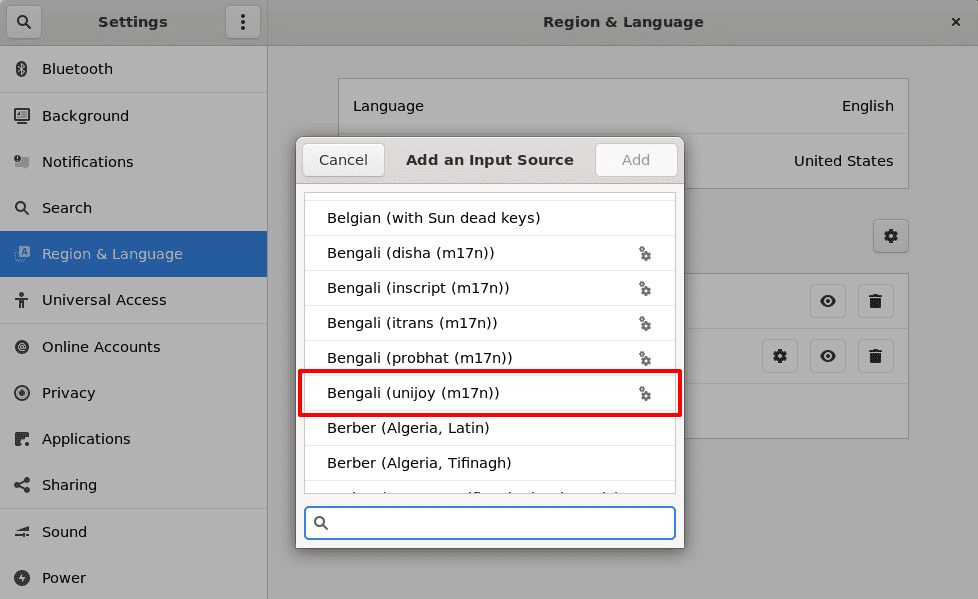Click the Bluetooth entry's icon in the sidebar
The image size is (978, 599).
click(20, 69)
